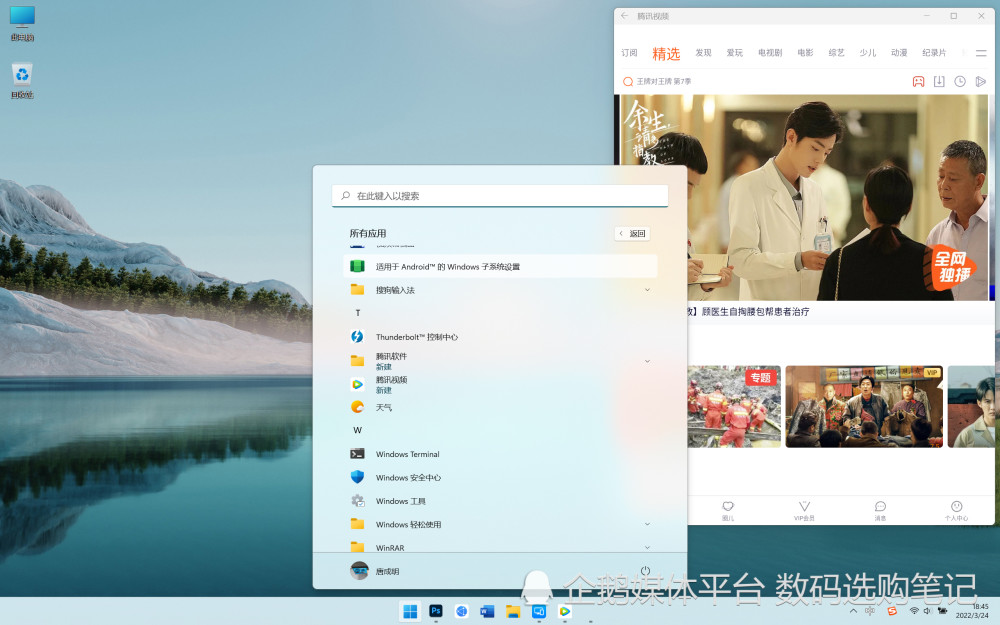Open the This PC desktop icon
Image resolution: width=1000 pixels, height=625 pixels.
[22, 24]
